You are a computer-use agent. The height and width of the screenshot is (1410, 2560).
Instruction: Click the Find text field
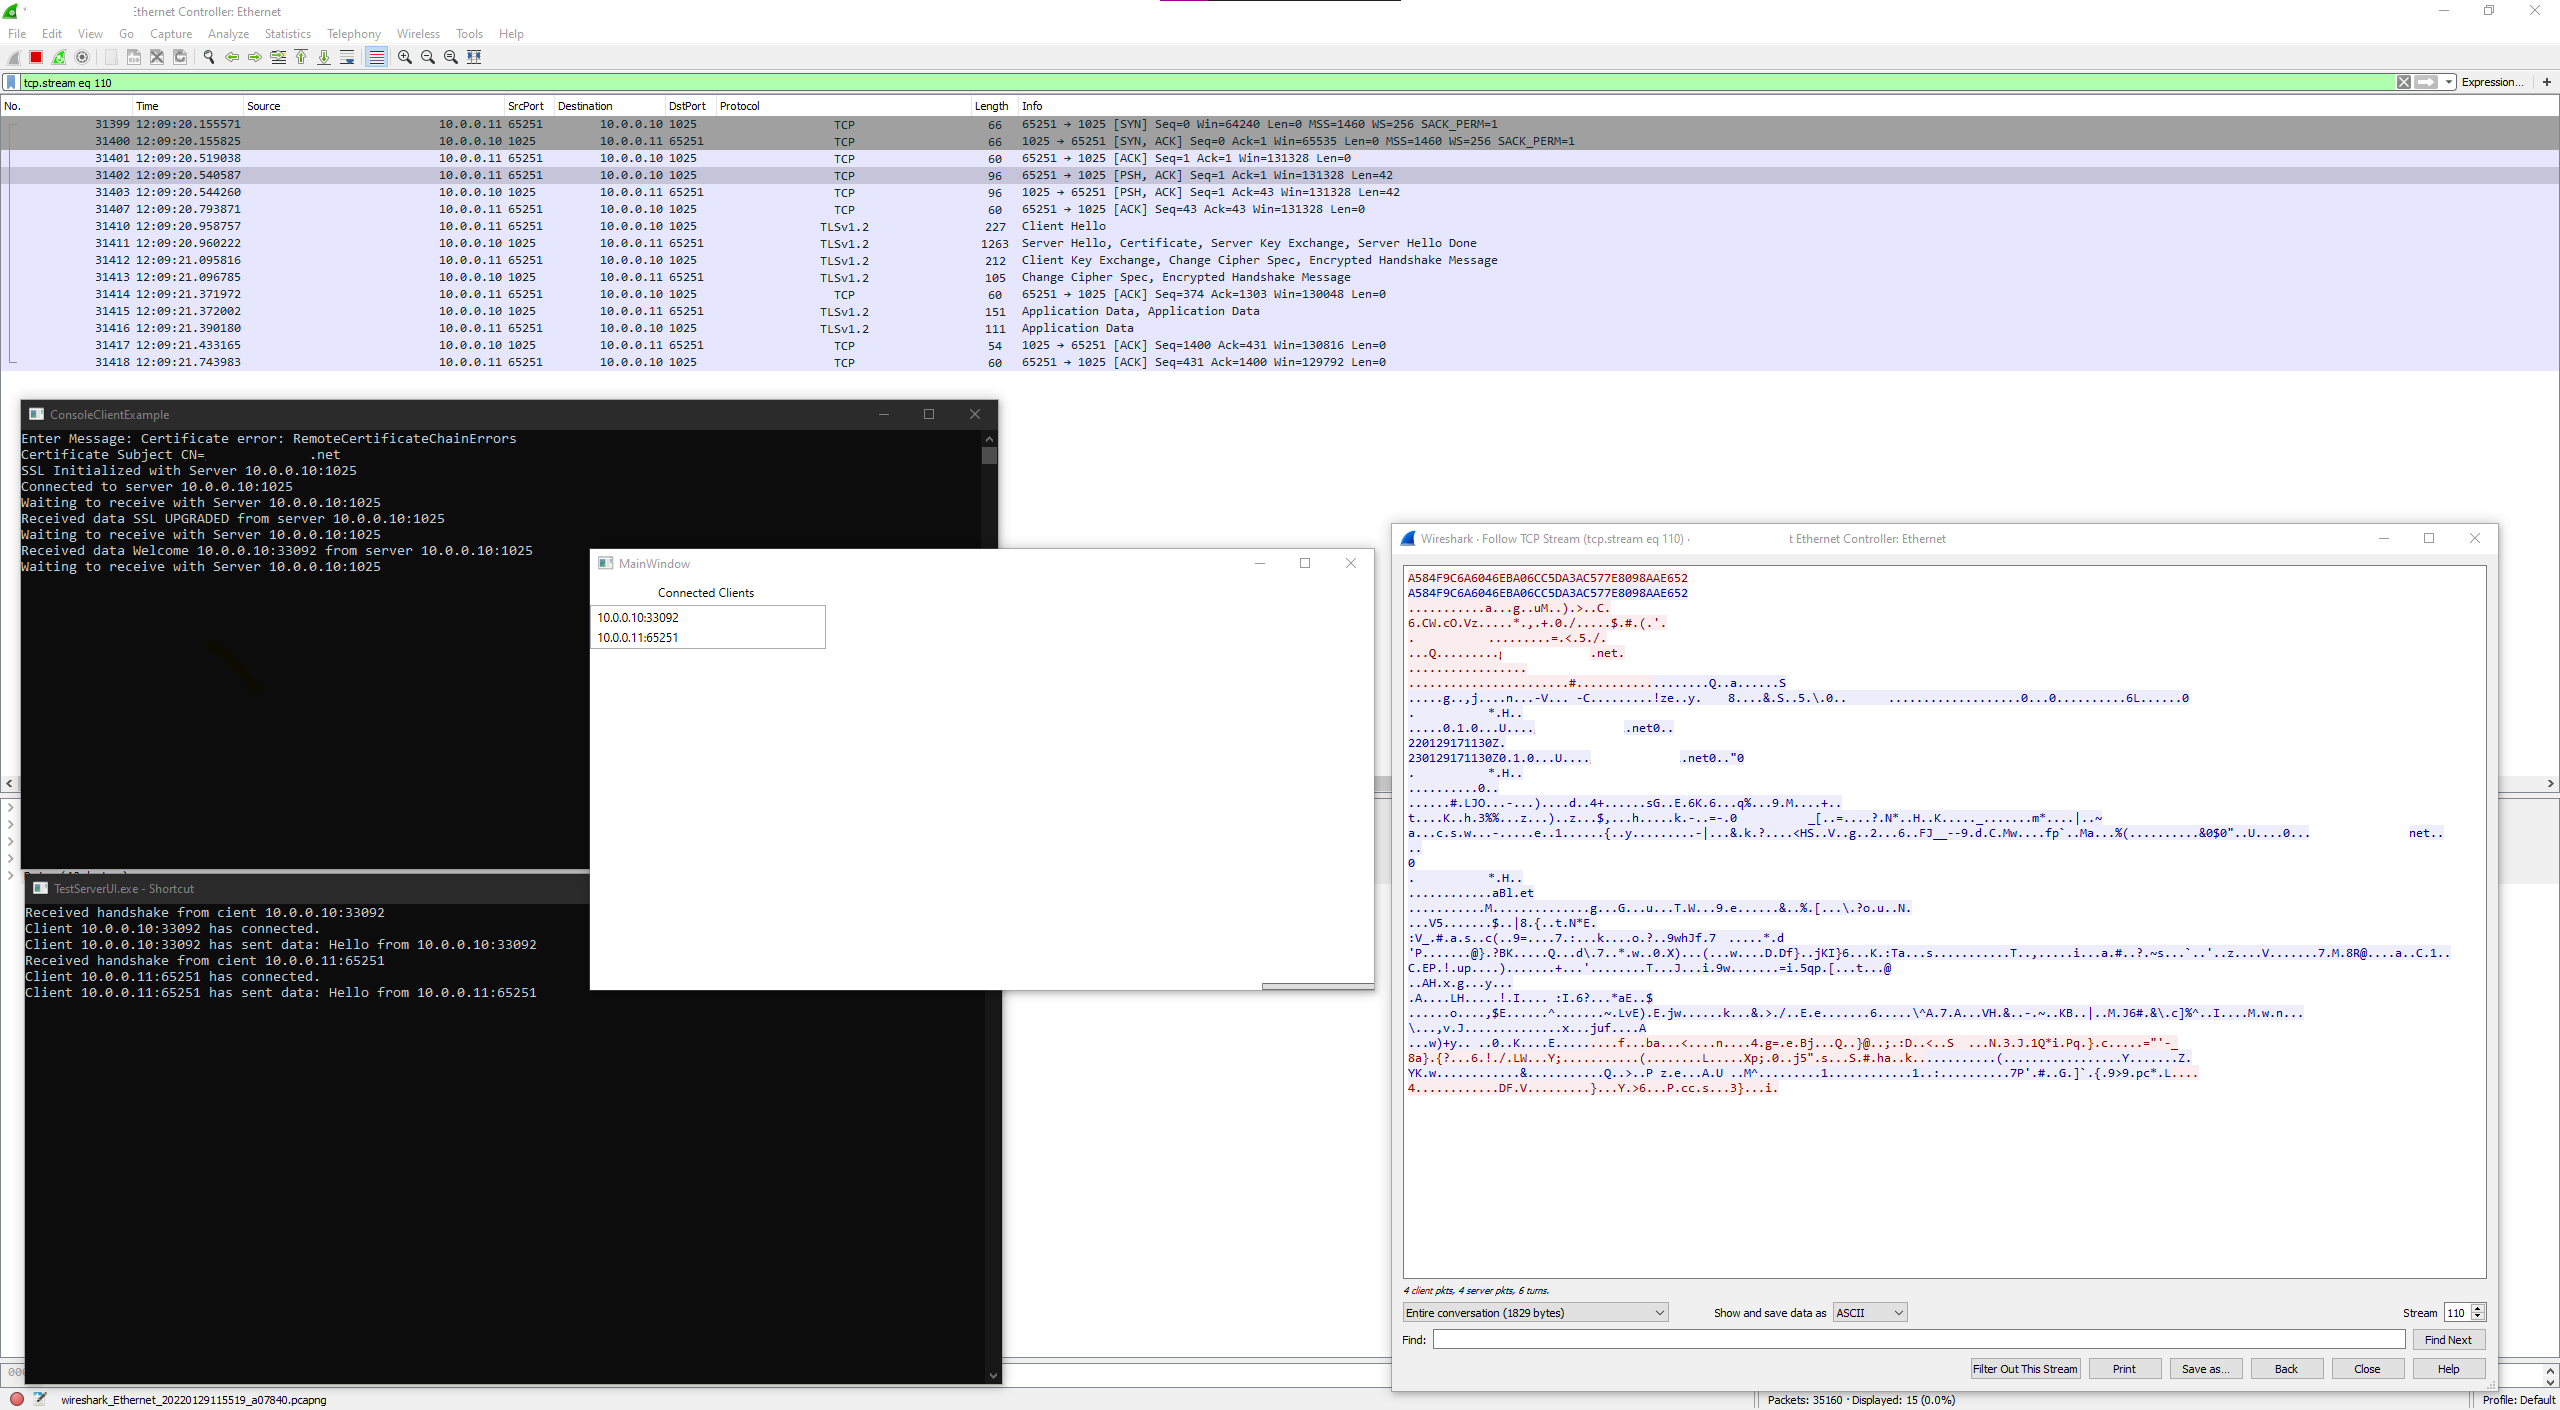[x=1919, y=1340]
